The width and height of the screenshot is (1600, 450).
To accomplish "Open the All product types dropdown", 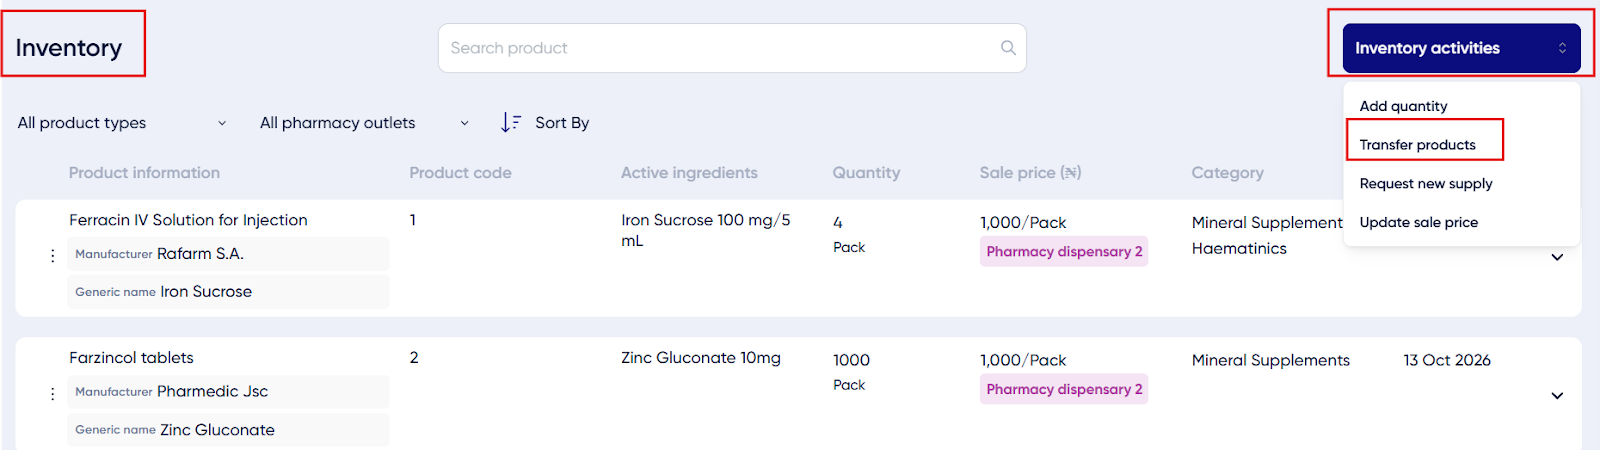I will [122, 123].
